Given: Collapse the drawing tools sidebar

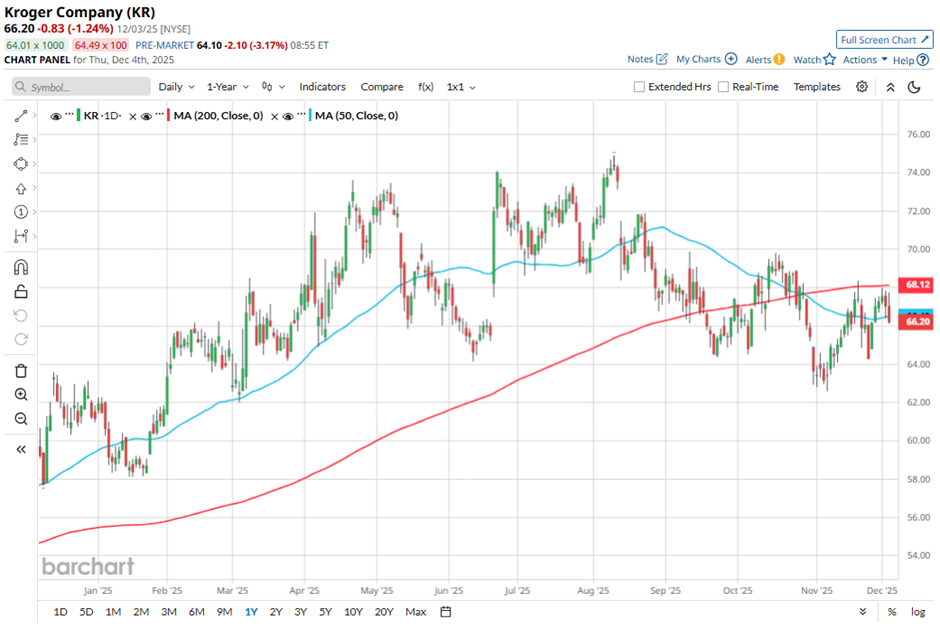Looking at the screenshot, I should pos(20,450).
